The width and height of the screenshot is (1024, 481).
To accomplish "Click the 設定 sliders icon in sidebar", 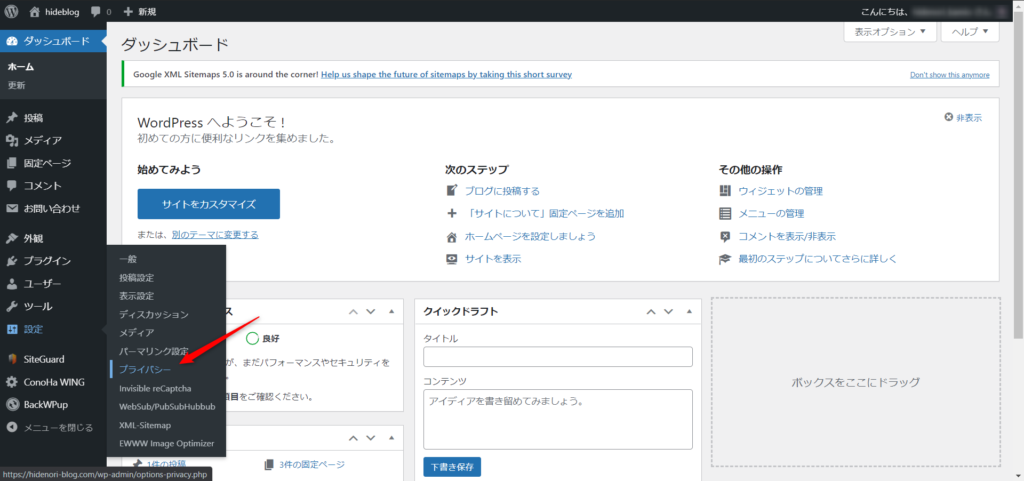I will 11,329.
